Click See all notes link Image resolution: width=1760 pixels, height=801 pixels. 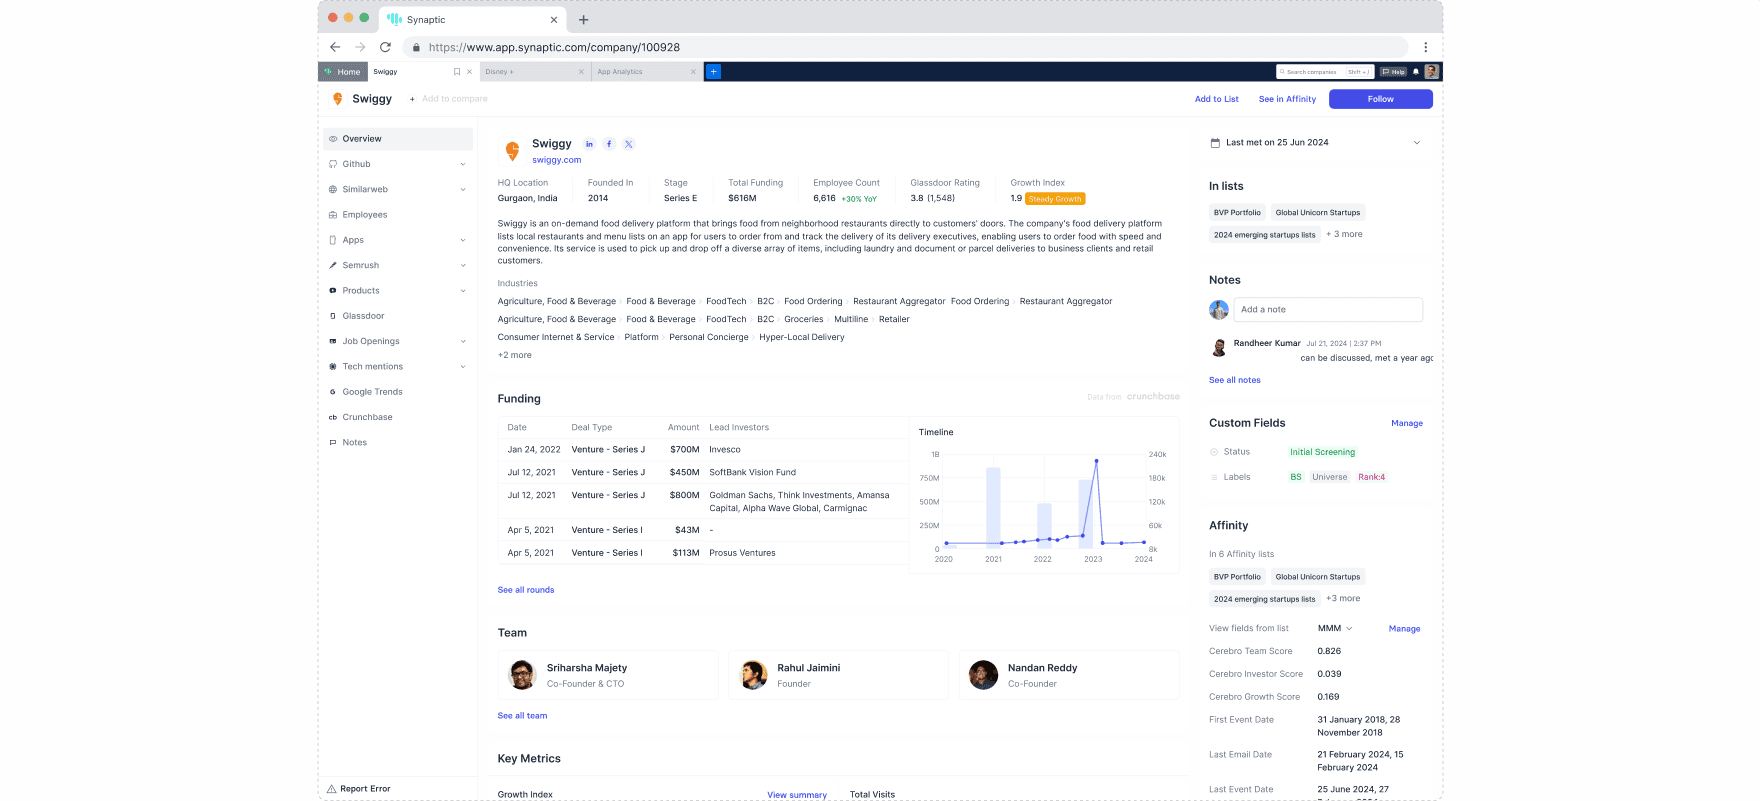click(x=1234, y=380)
